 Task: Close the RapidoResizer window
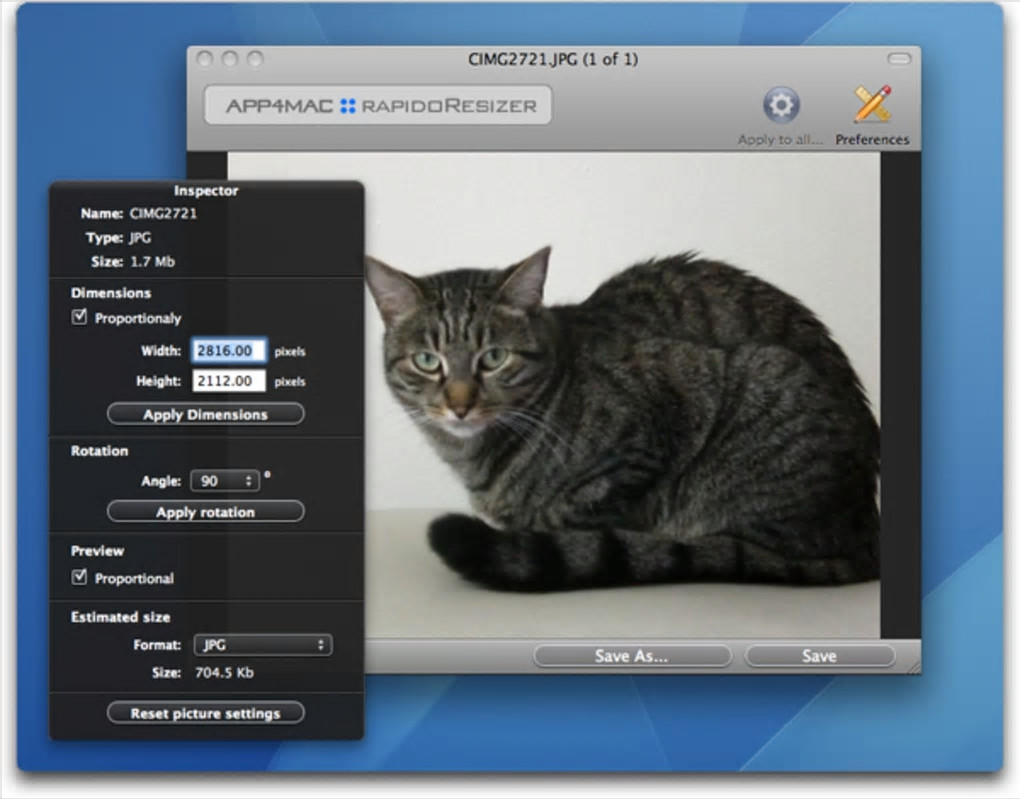click(x=205, y=59)
